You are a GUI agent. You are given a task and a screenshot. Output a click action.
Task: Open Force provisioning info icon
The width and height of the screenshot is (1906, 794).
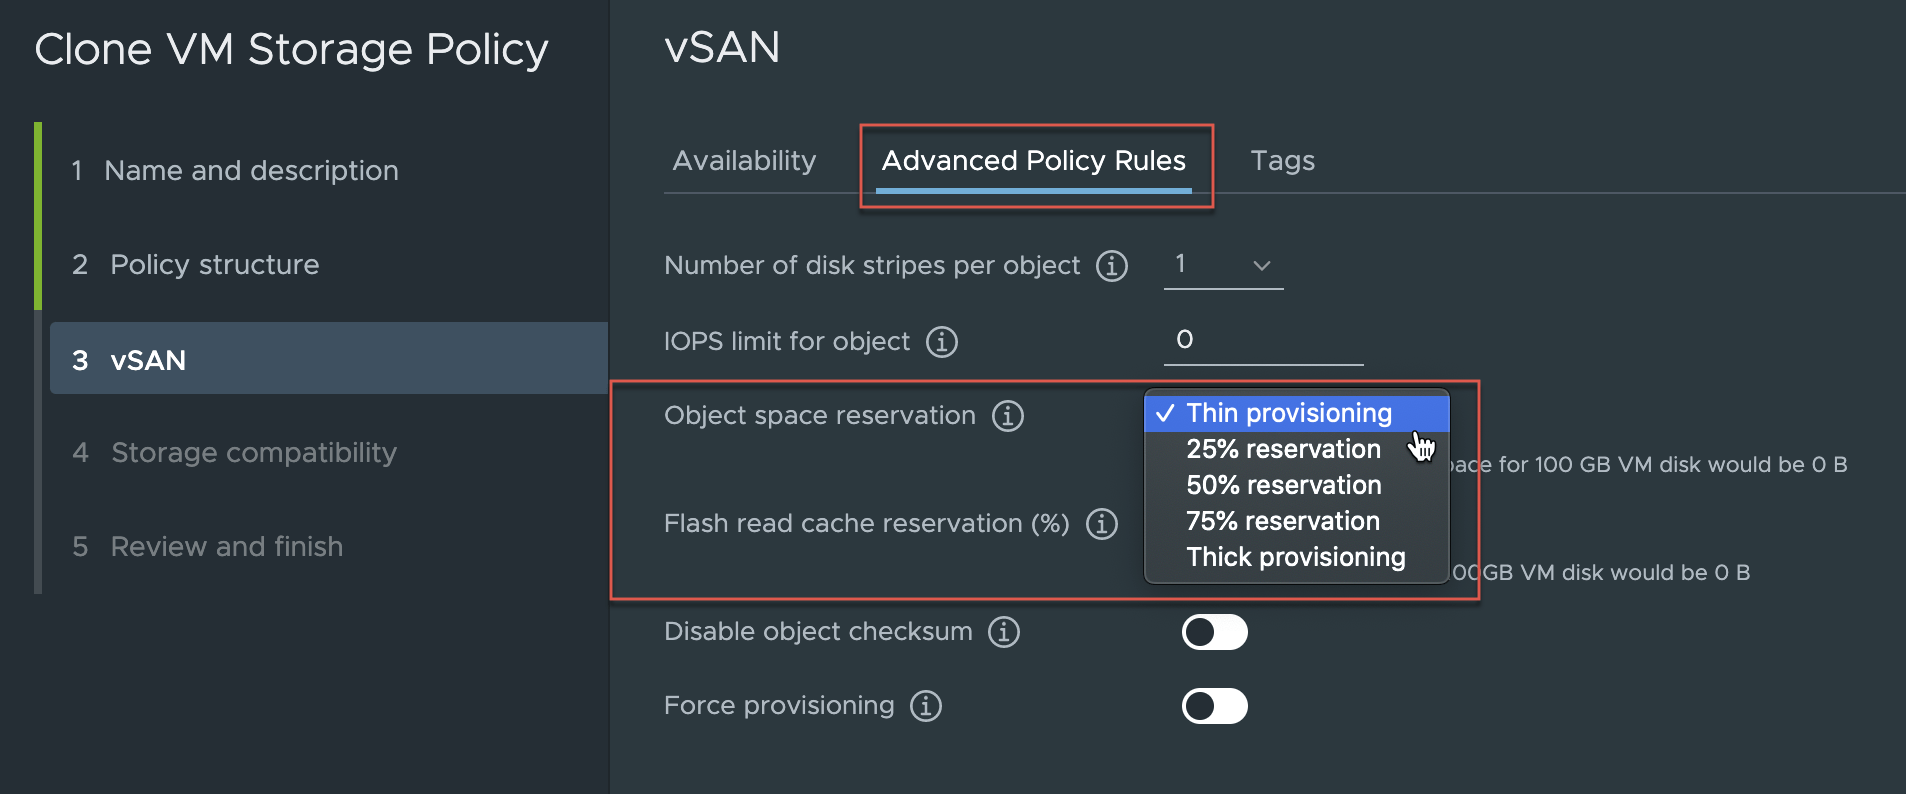pyautogui.click(x=925, y=706)
